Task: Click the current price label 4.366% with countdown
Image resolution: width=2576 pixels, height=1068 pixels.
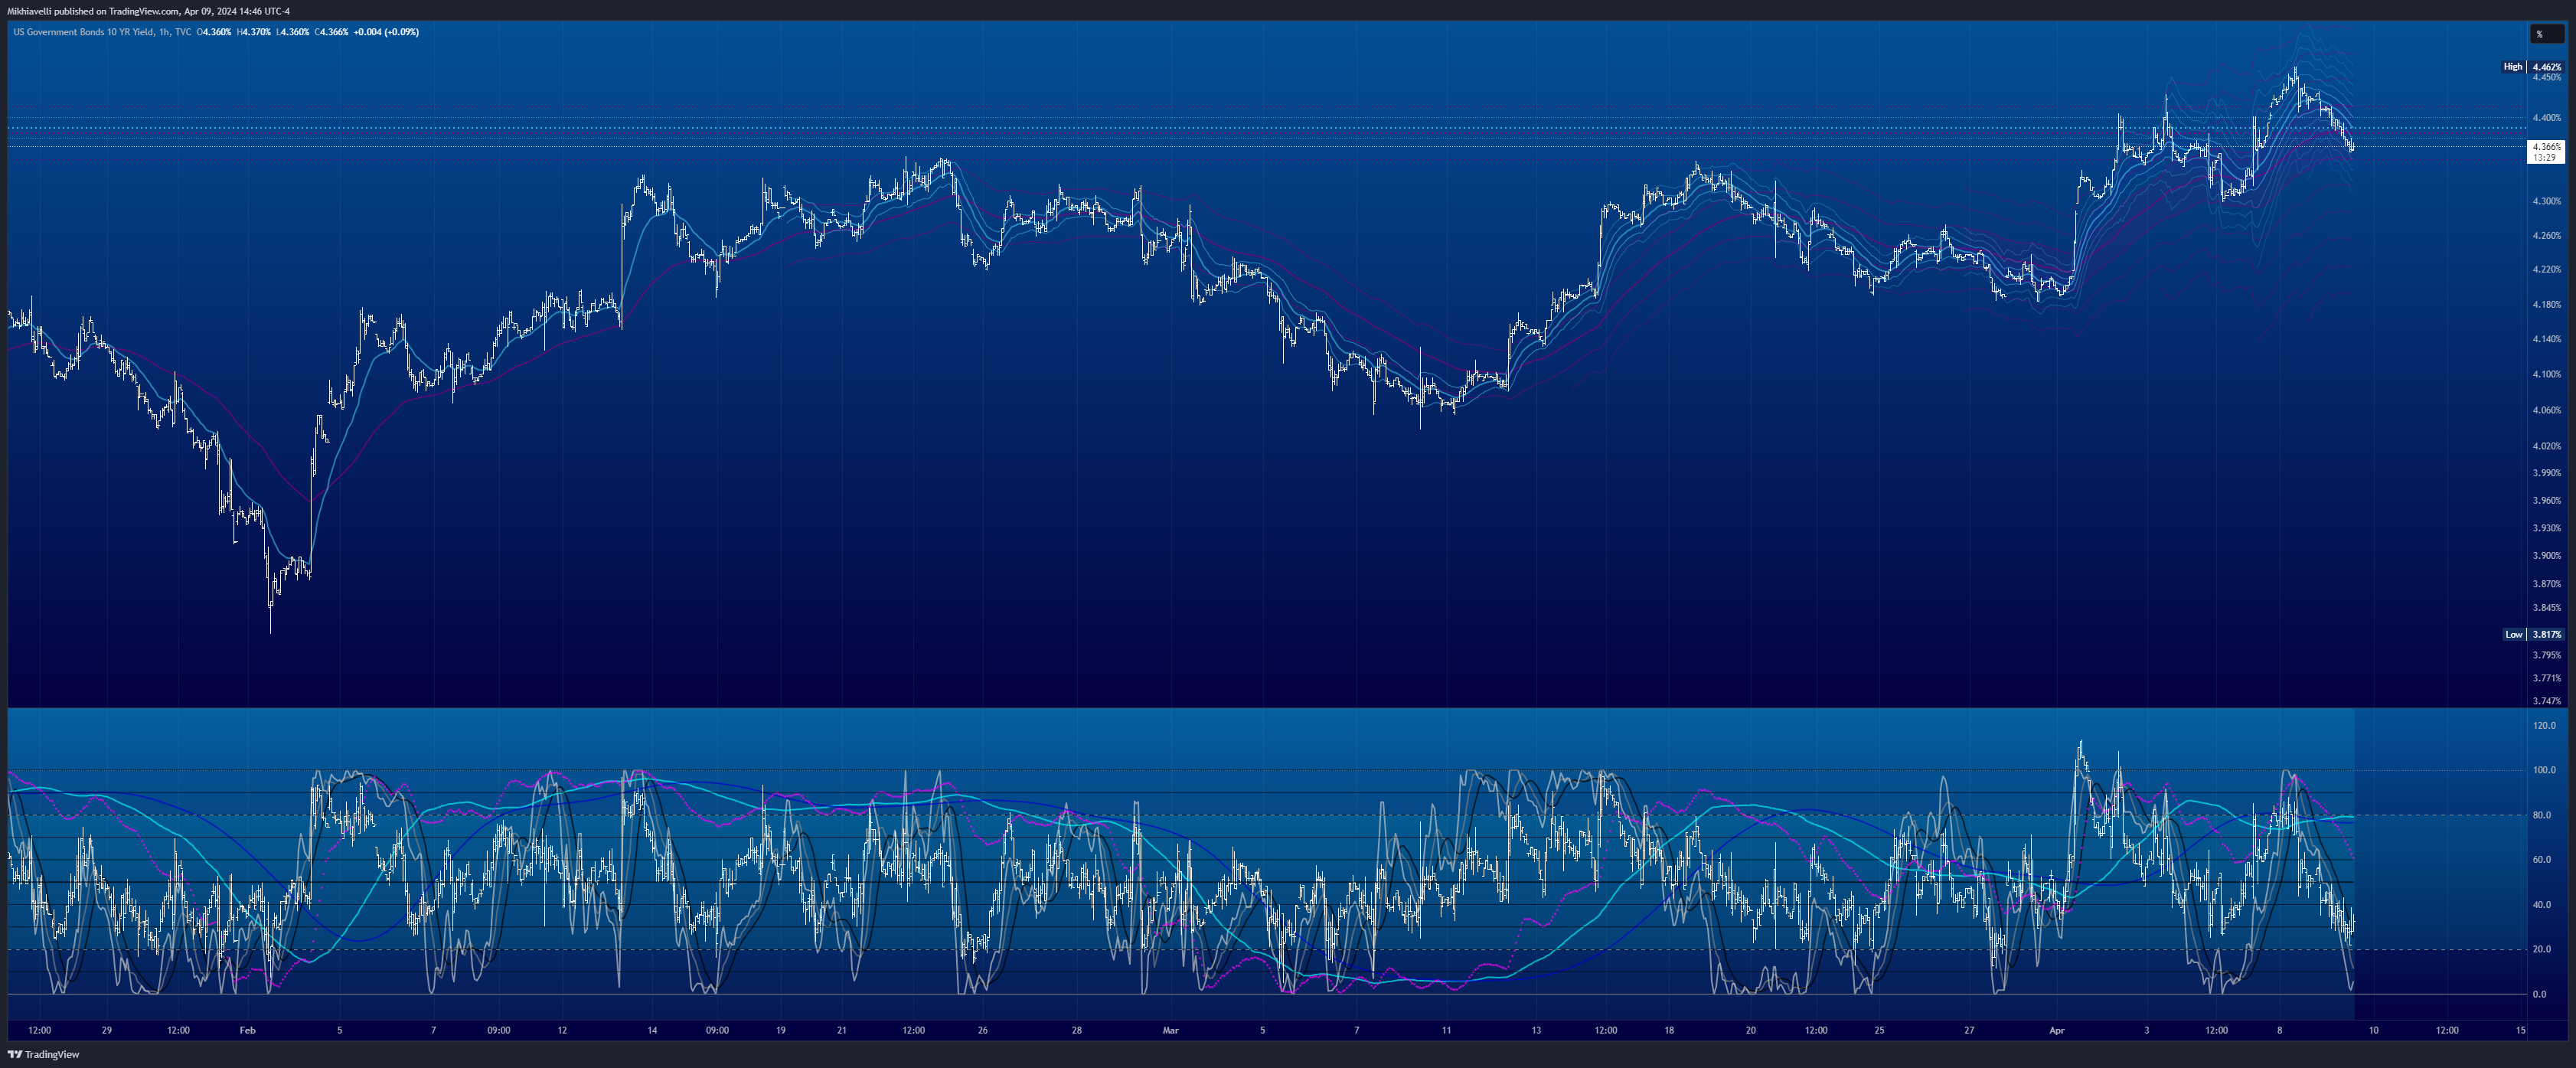Action: 2546,152
